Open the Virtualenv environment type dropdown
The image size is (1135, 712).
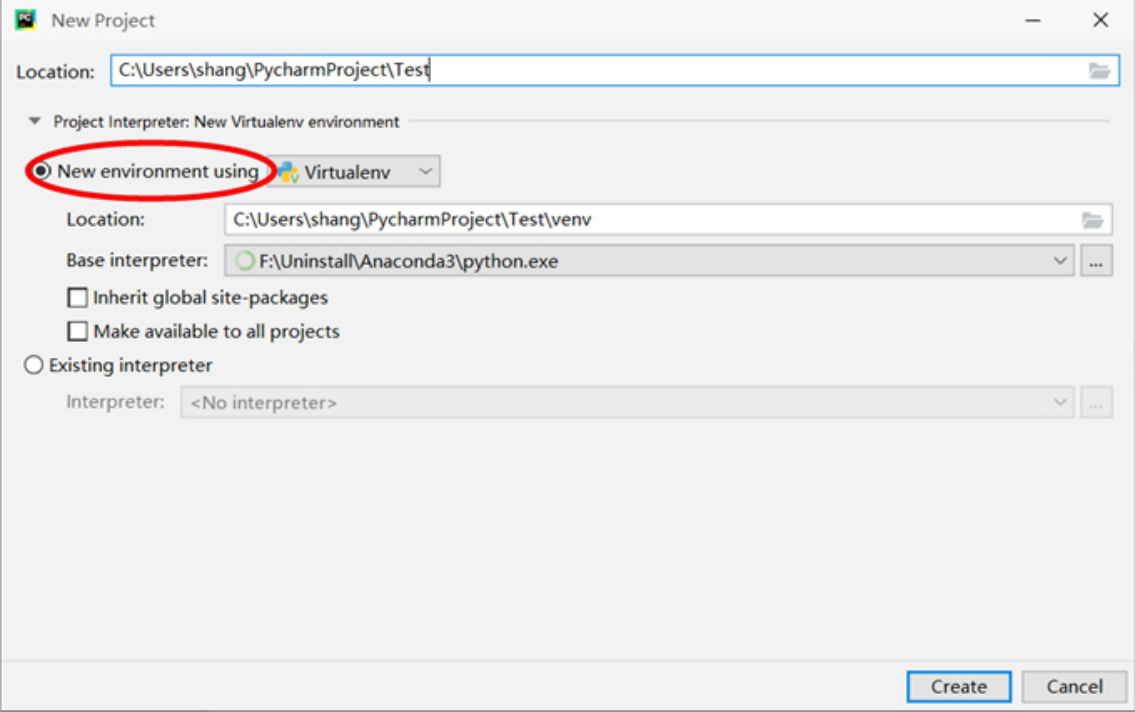point(354,172)
